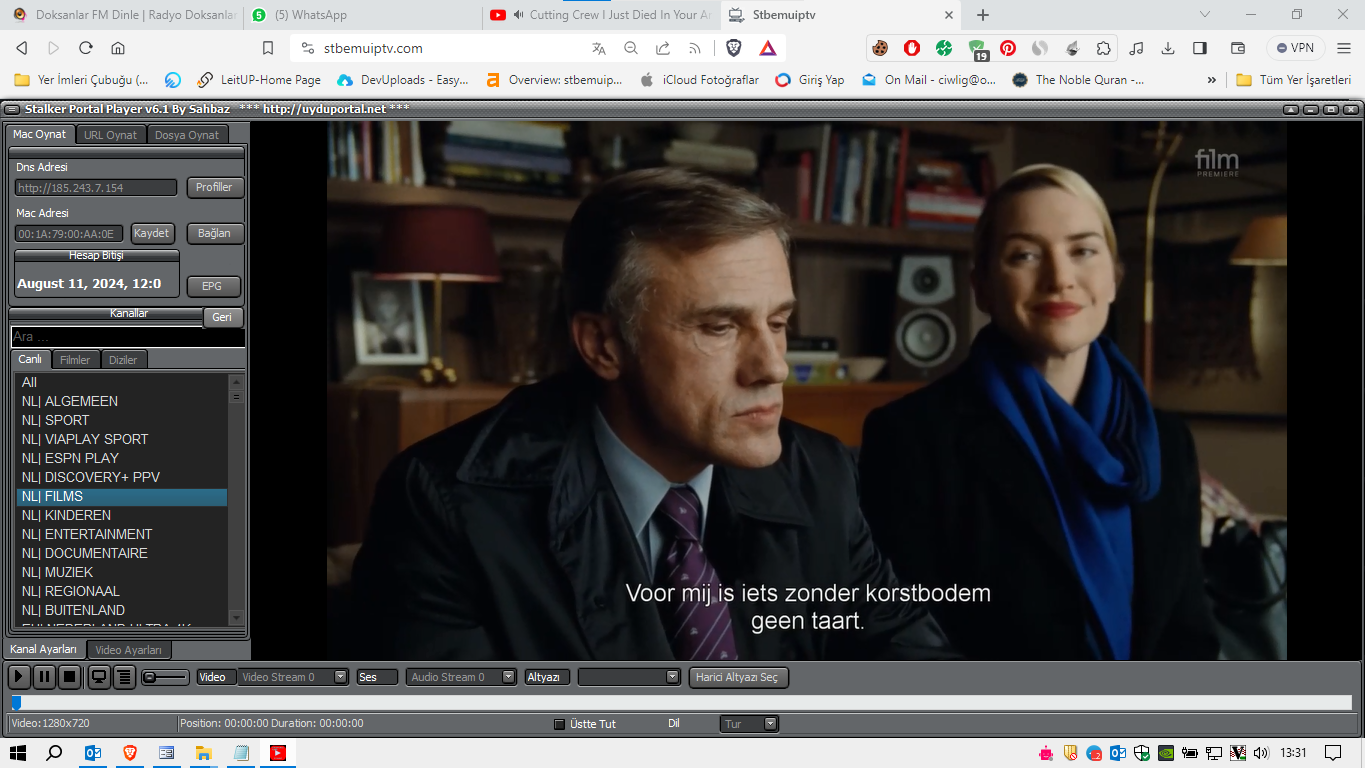This screenshot has height=768, width=1365.
Task: Select NL| ESPN PLAY category
Action: [122, 458]
